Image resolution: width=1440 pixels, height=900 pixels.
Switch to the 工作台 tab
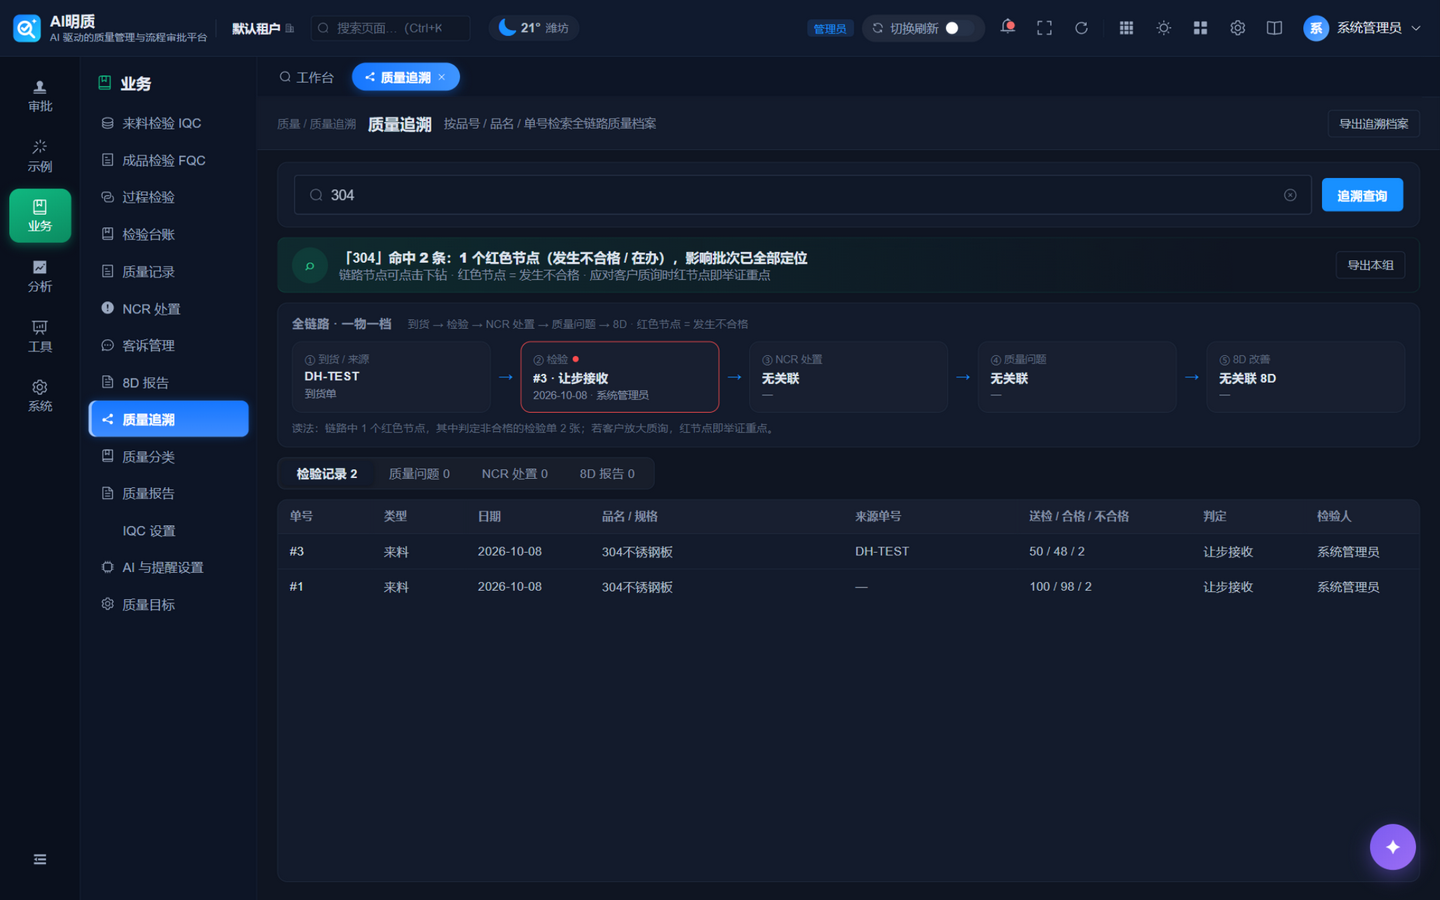[306, 77]
